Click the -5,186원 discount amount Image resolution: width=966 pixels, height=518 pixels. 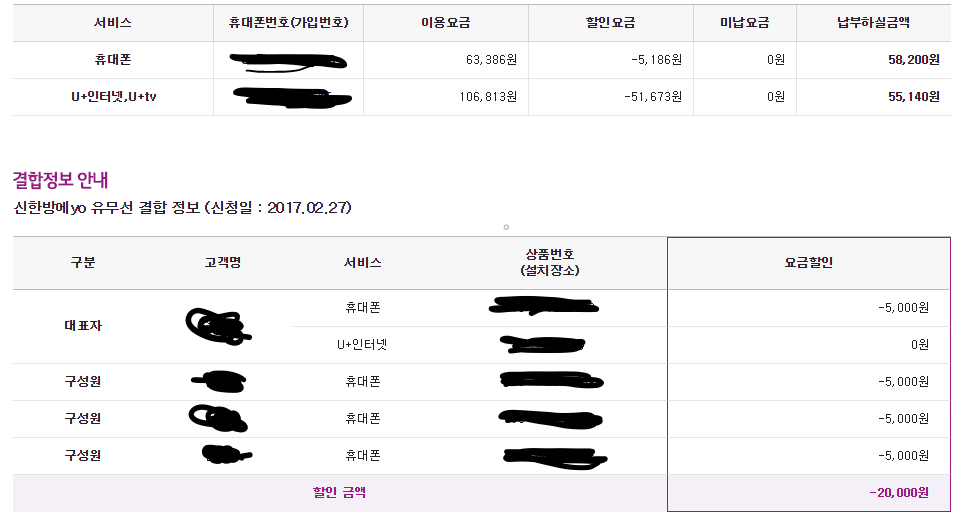click(x=656, y=60)
